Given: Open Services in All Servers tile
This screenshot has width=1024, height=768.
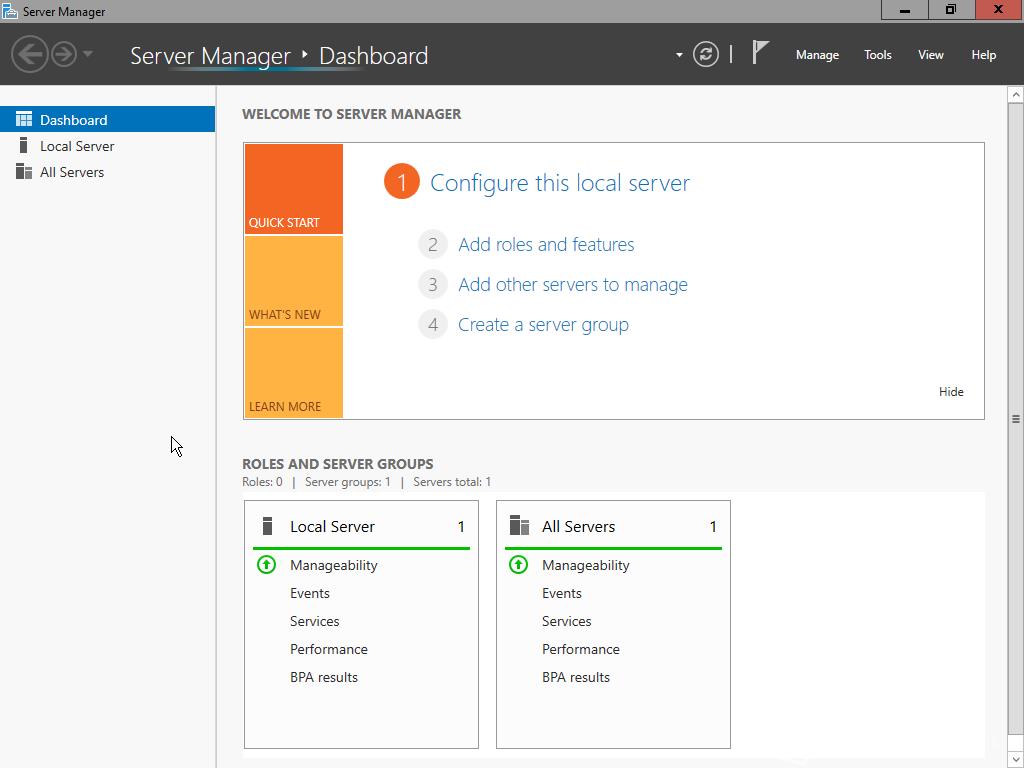Looking at the screenshot, I should [x=567, y=621].
